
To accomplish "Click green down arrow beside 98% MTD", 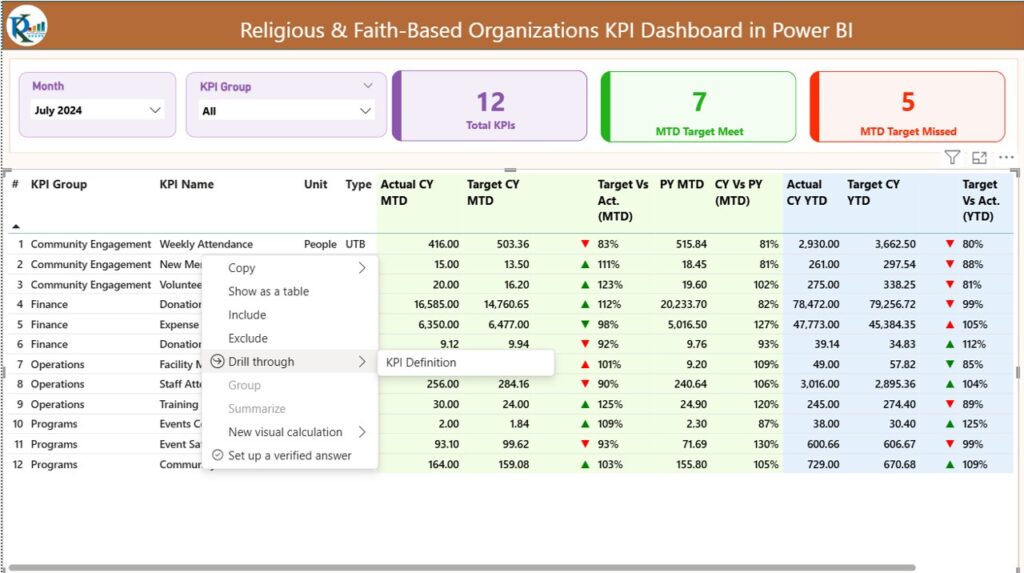I will pyautogui.click(x=585, y=324).
